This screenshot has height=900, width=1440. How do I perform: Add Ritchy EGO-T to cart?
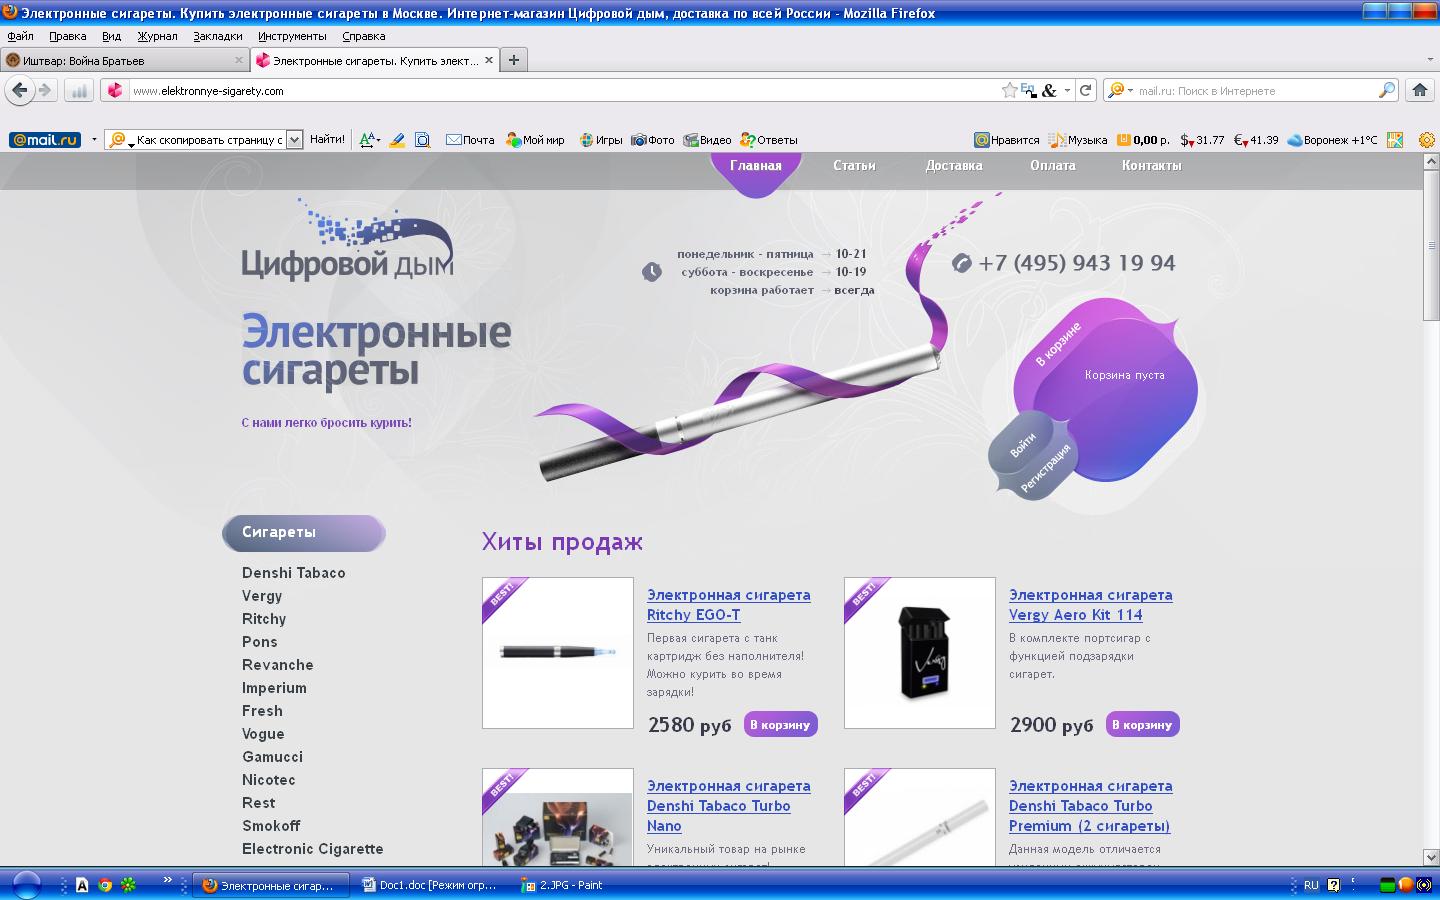780,724
